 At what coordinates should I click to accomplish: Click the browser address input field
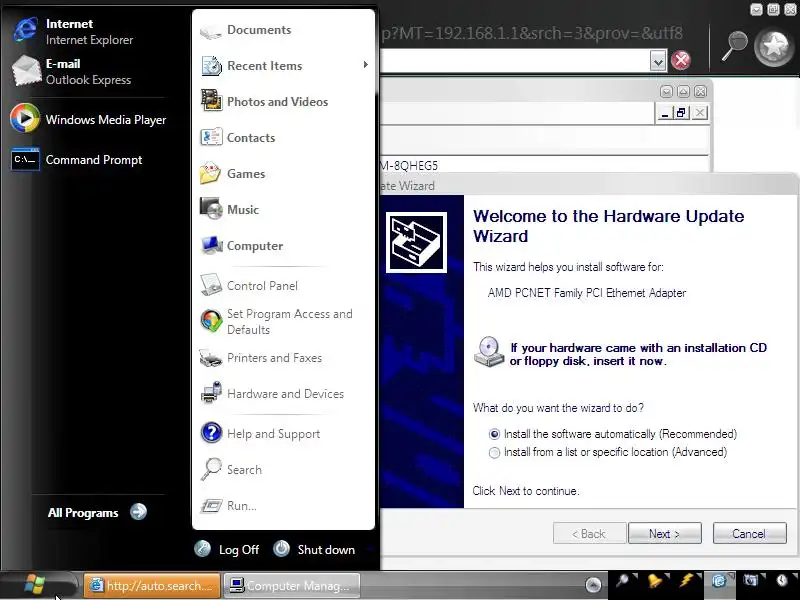point(515,61)
